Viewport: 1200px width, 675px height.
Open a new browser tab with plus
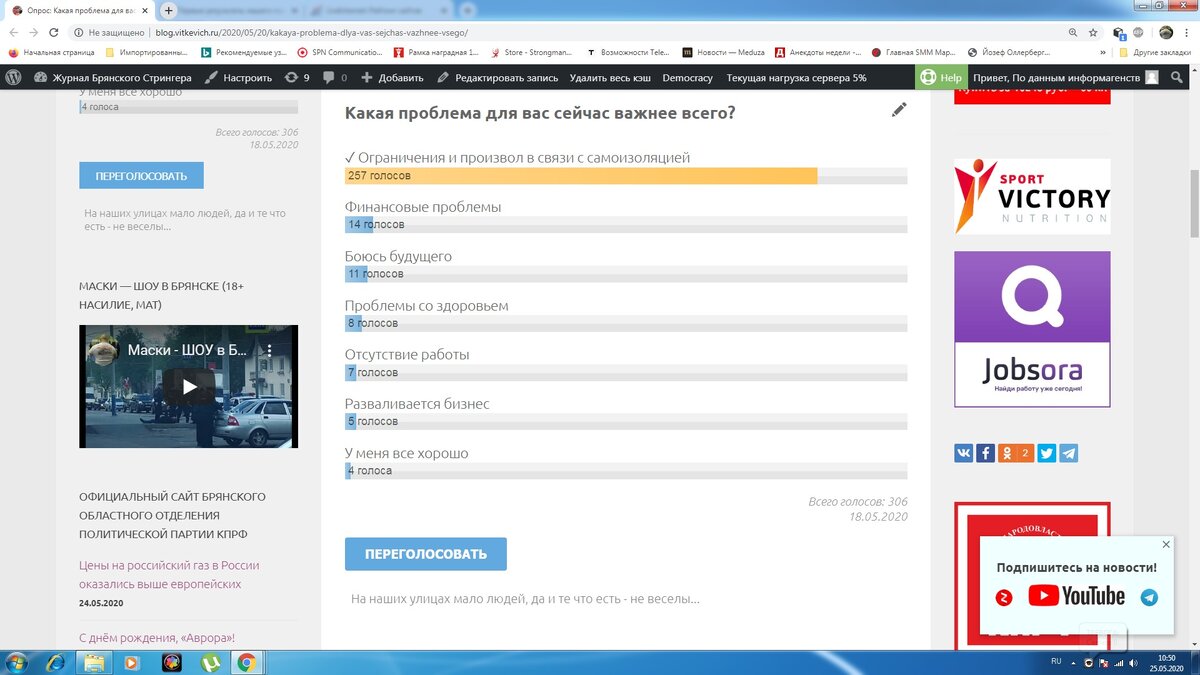(168, 10)
